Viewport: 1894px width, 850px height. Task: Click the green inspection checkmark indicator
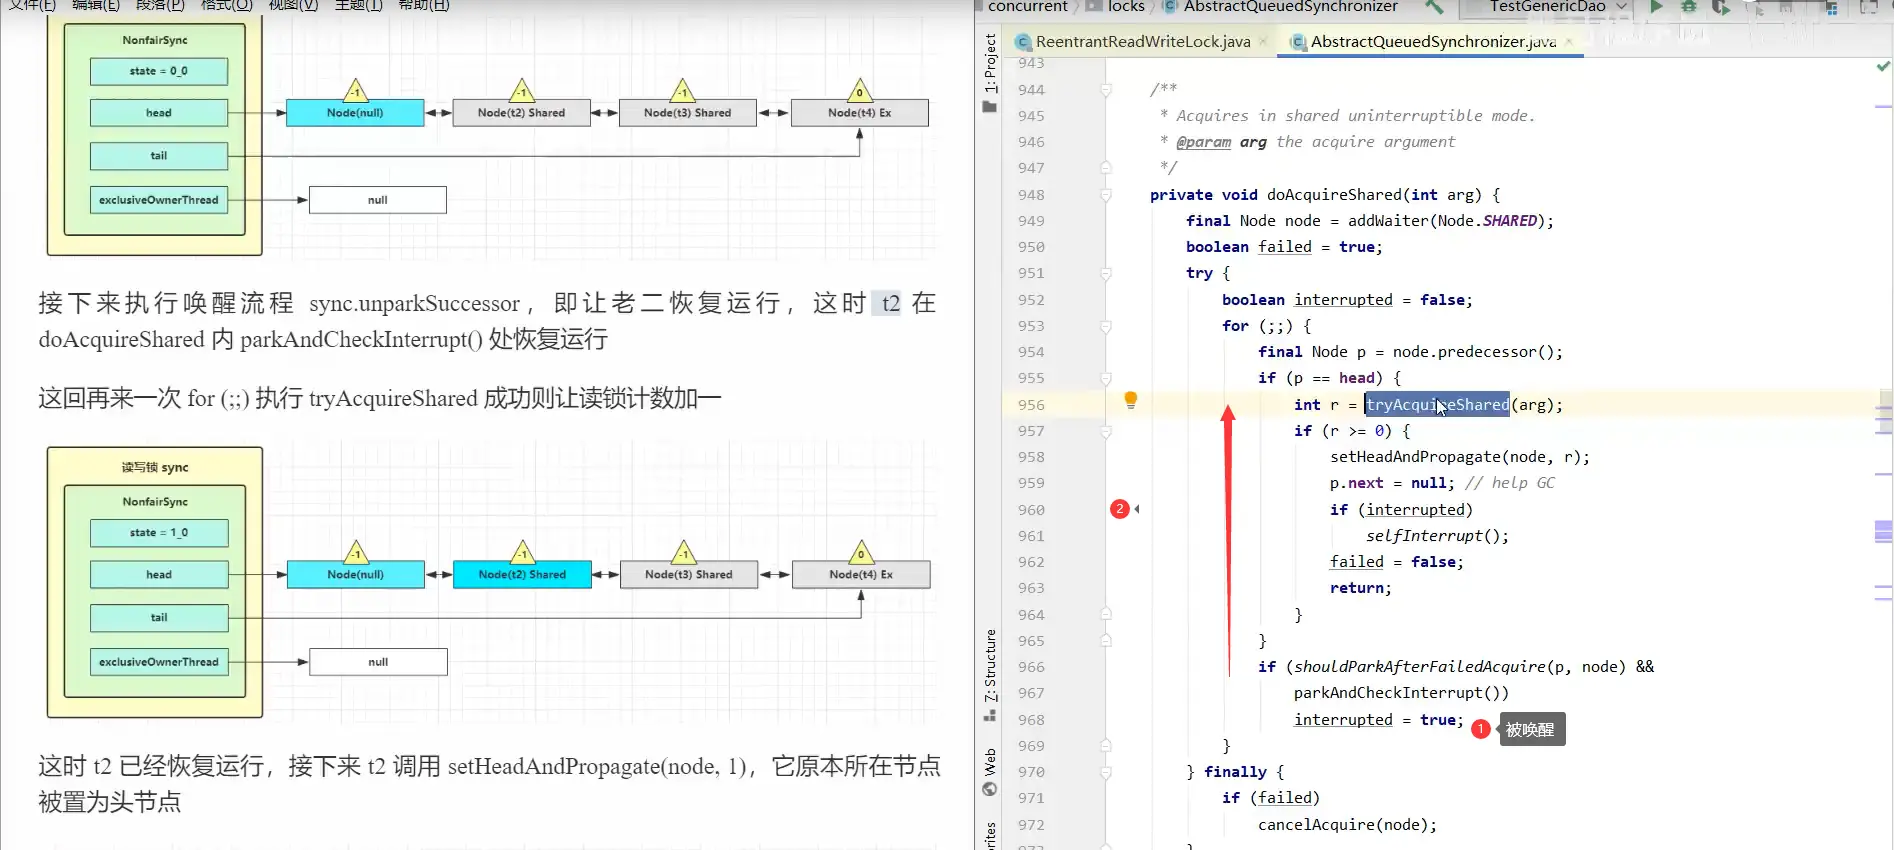[x=1883, y=67]
